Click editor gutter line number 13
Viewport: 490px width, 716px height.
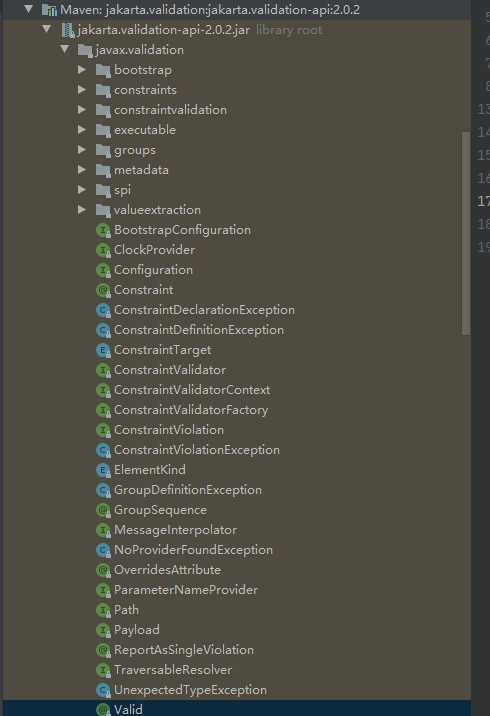[x=484, y=109]
